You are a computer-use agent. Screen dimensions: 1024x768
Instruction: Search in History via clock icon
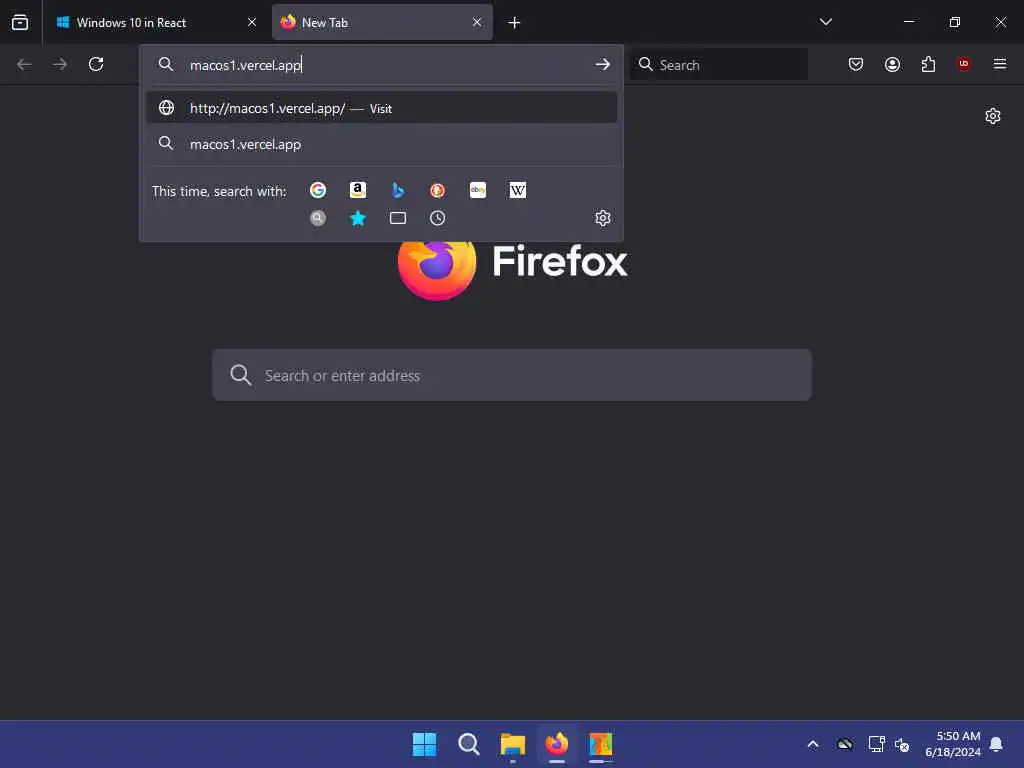point(438,218)
